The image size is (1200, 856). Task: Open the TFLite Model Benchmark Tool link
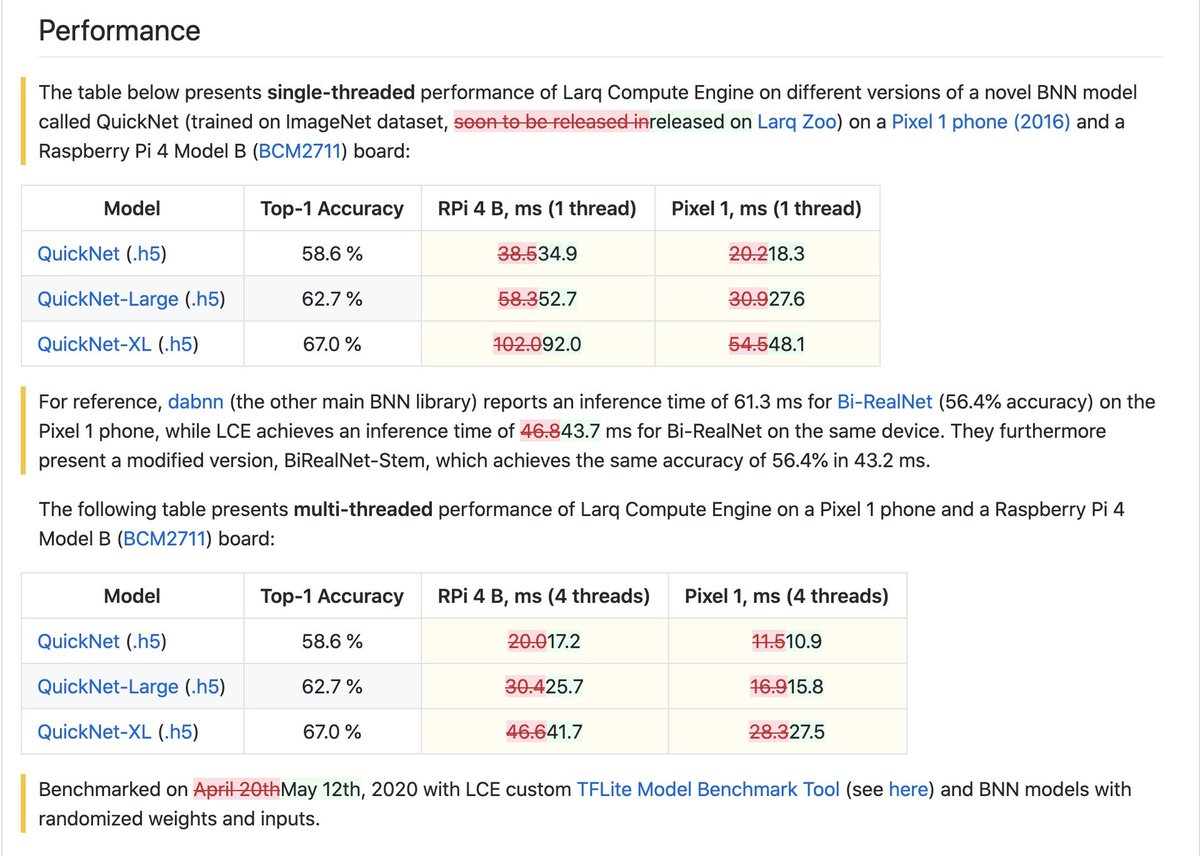click(708, 789)
